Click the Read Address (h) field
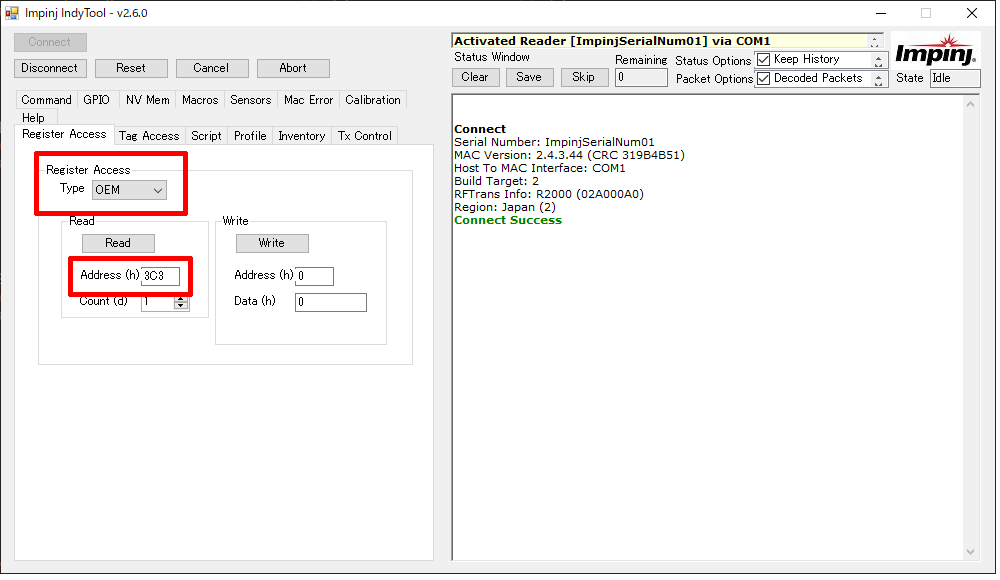This screenshot has width=1000, height=580. (160, 276)
